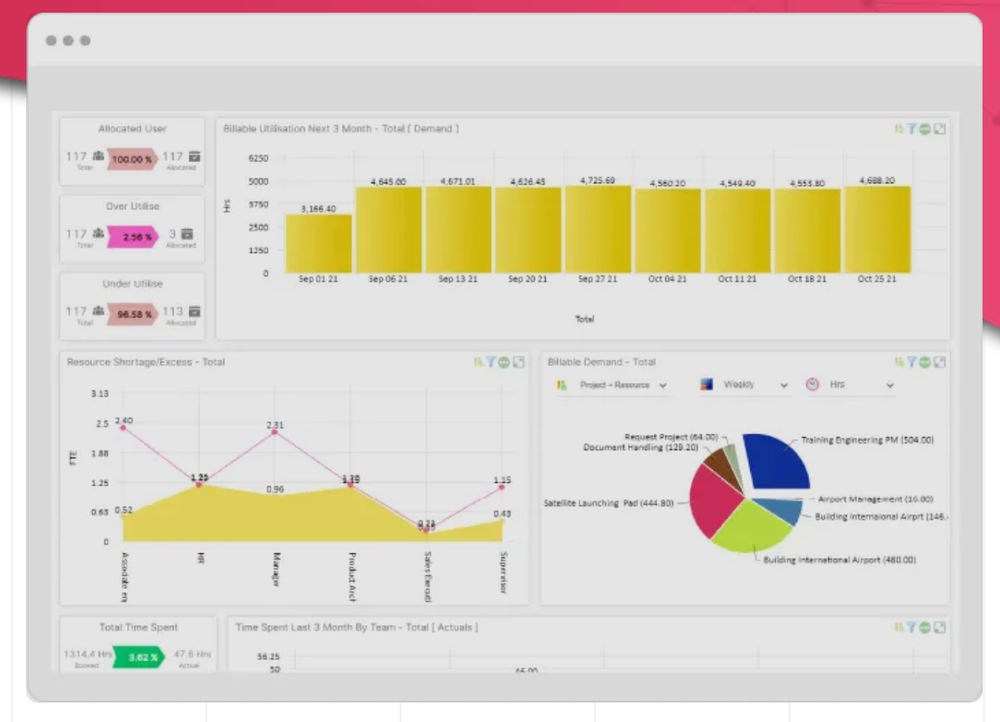The image size is (1000, 722).
Task: Click filter funnel in Billable Utilisation panel
Action: coord(912,129)
